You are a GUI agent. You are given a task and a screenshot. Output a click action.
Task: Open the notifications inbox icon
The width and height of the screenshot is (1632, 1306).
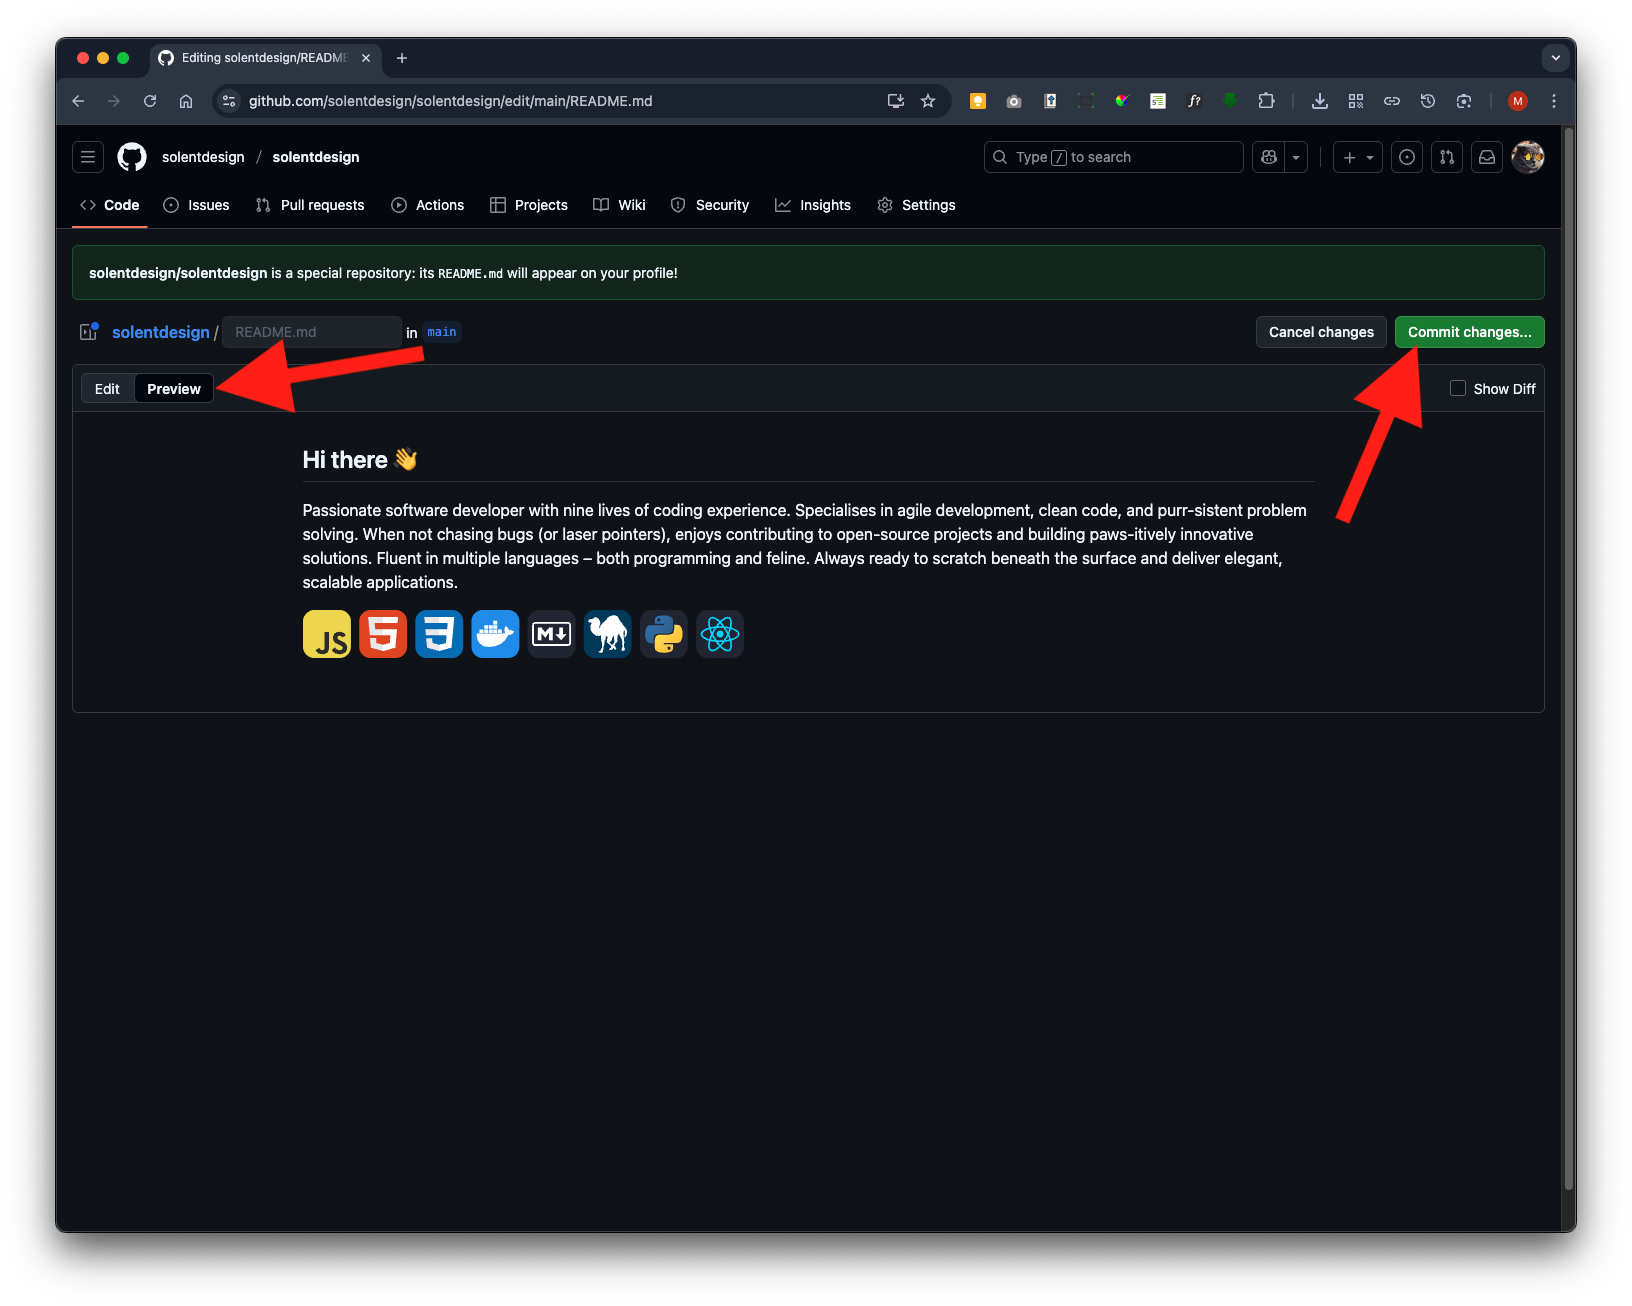pos(1487,157)
